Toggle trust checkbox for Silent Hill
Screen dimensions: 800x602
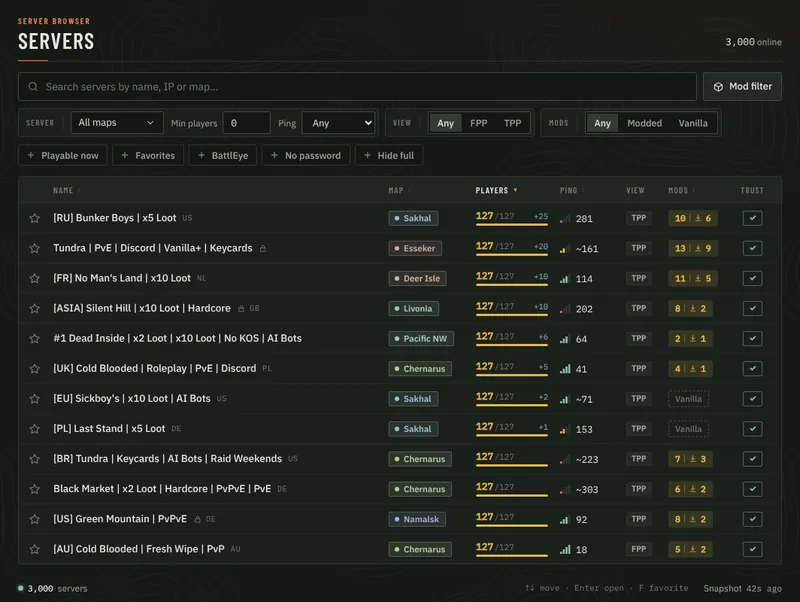click(753, 309)
